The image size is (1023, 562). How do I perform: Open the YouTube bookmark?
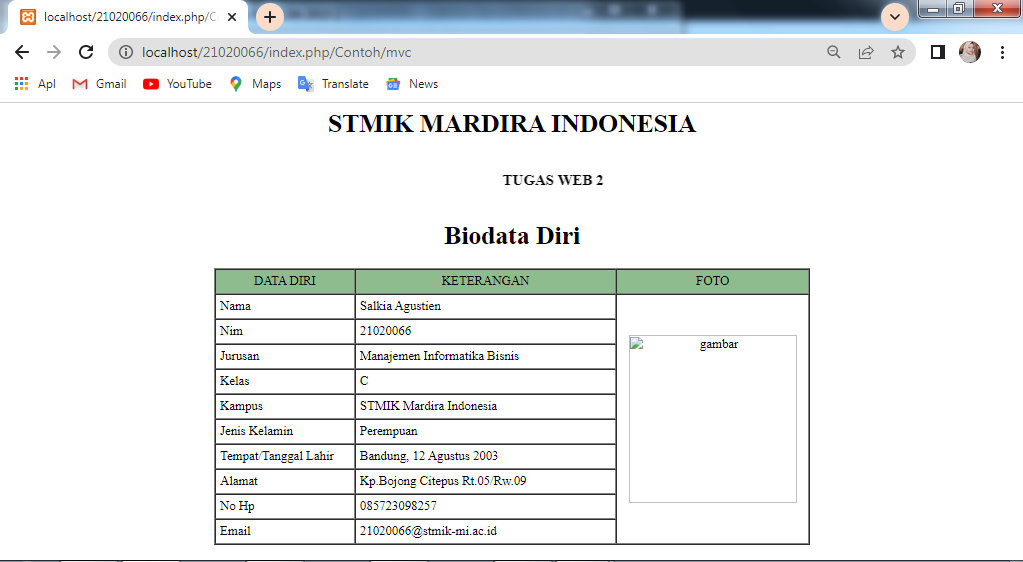177,84
